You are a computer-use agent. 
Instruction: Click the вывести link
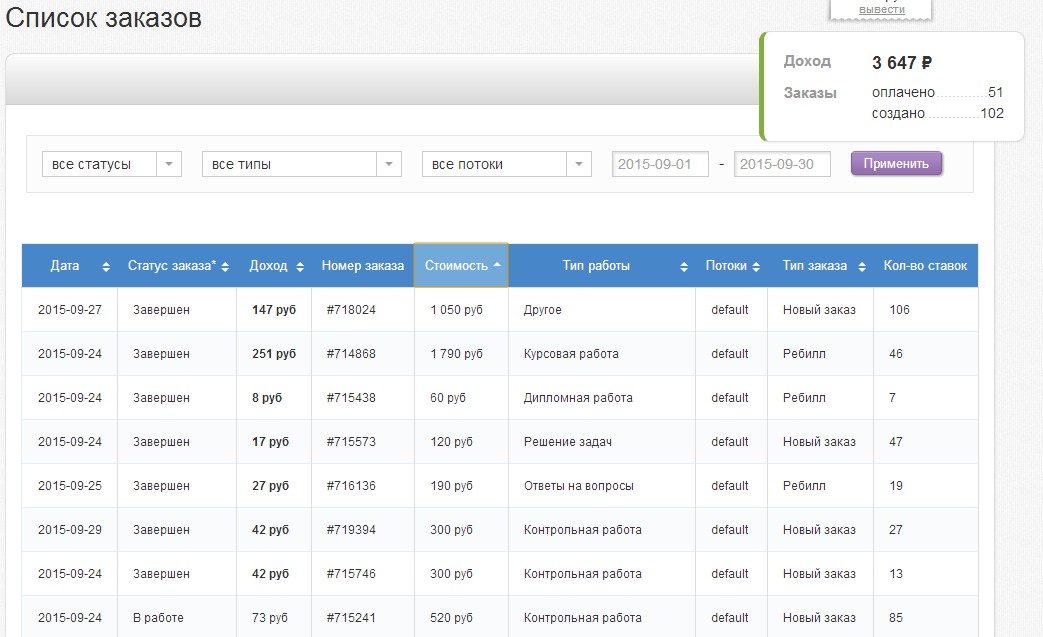pos(882,9)
